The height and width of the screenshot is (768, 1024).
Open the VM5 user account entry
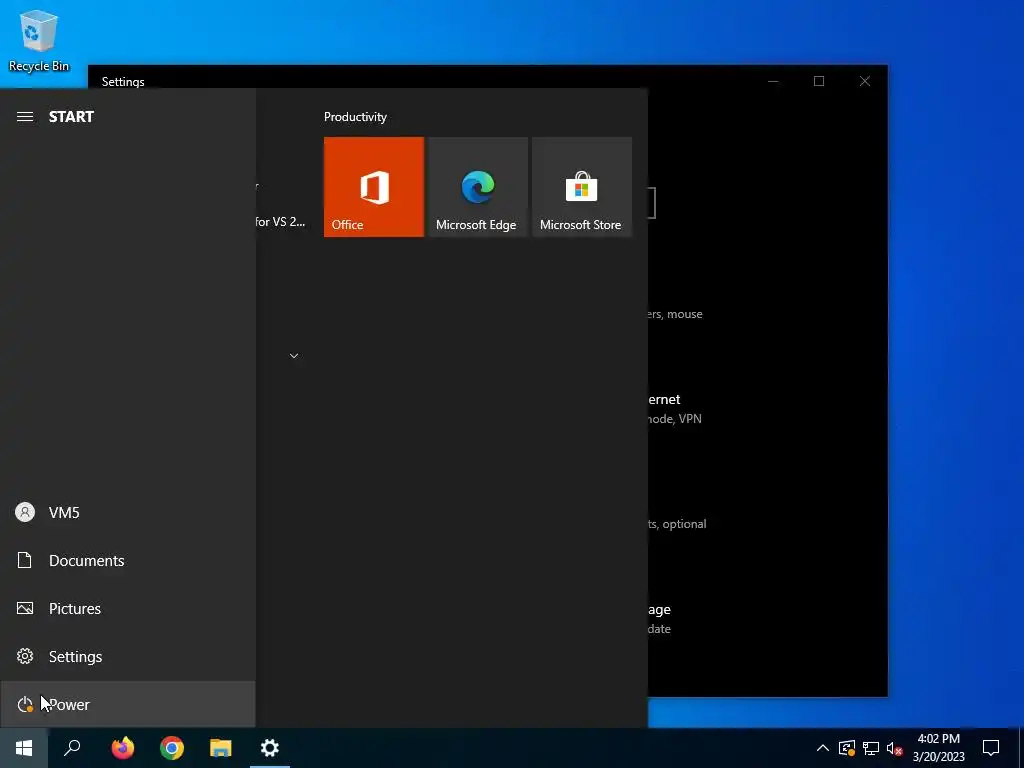click(x=127, y=512)
